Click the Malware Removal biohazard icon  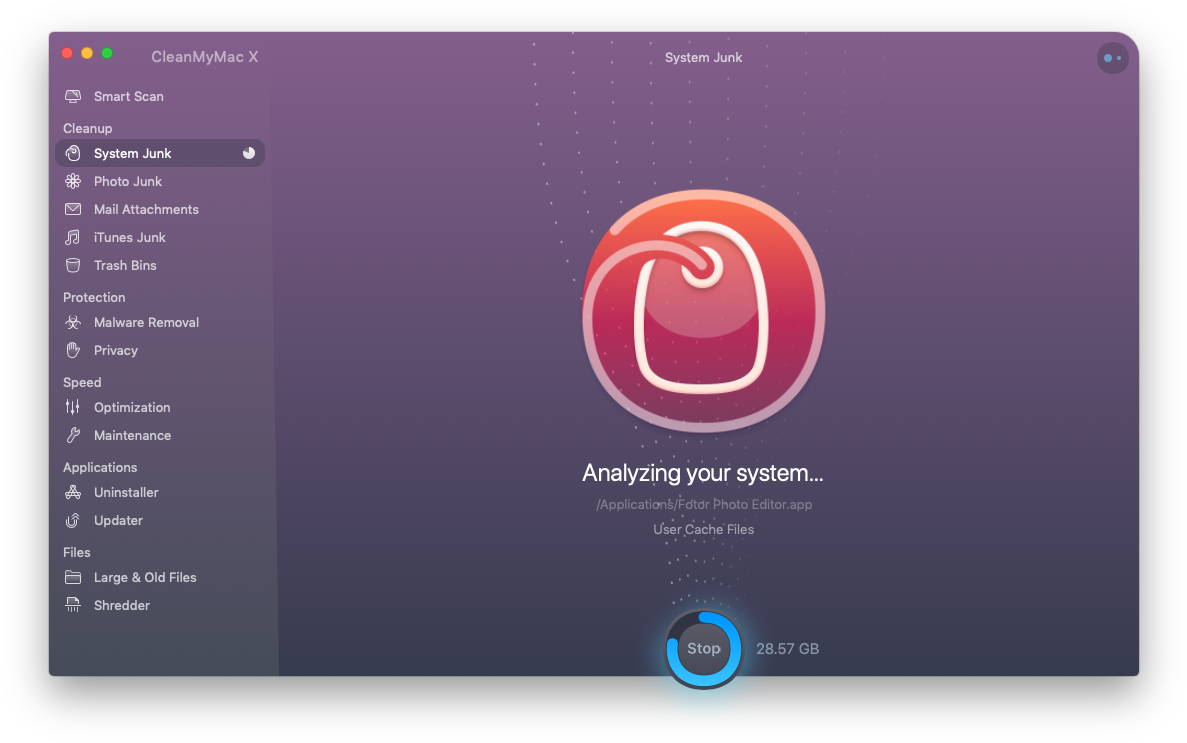(73, 322)
